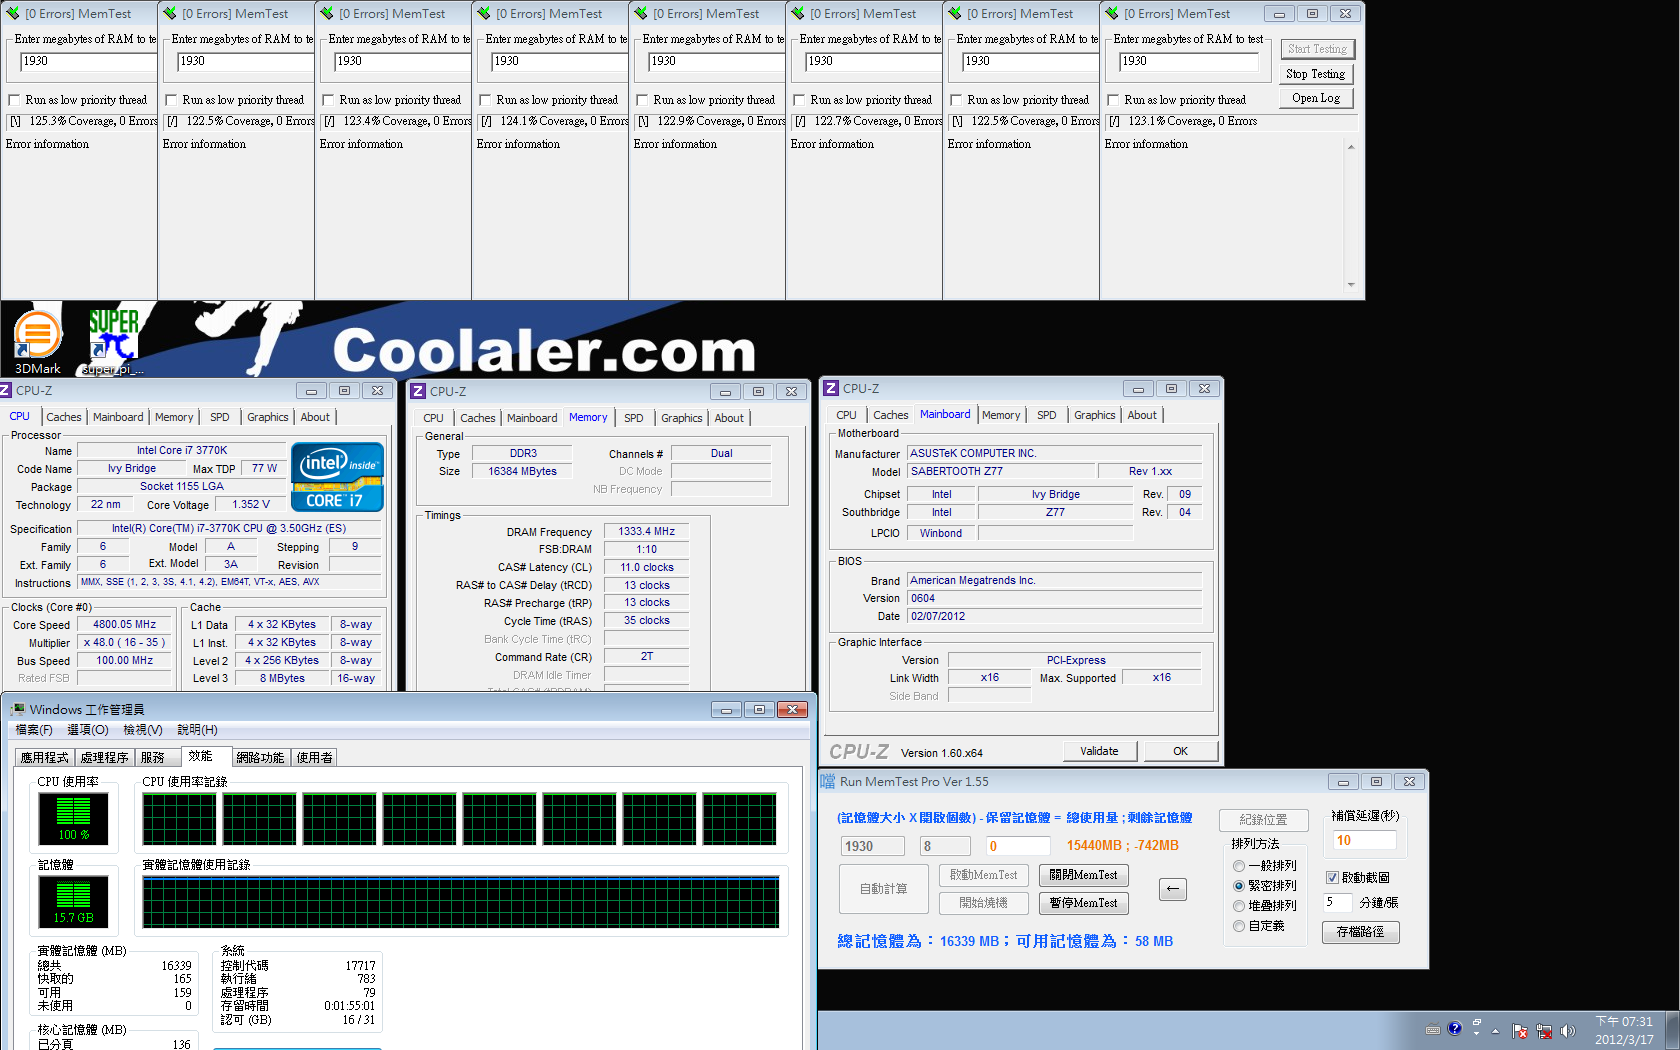Click the RAM megabytes field in the rightmost MemTest window

click(x=1188, y=61)
